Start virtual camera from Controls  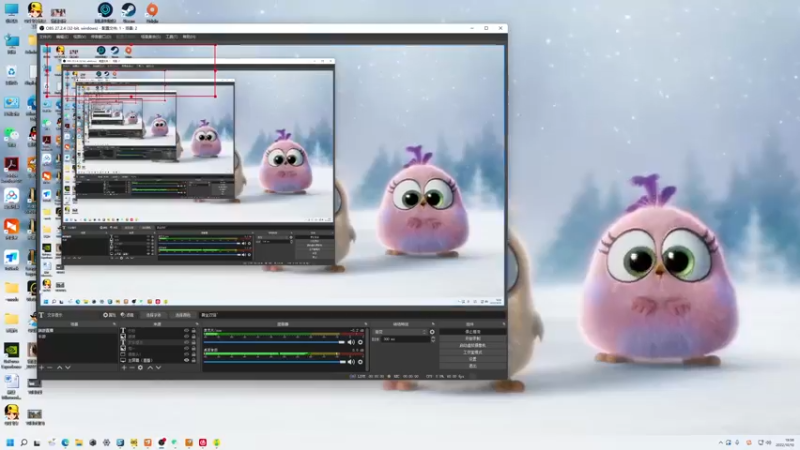click(473, 345)
